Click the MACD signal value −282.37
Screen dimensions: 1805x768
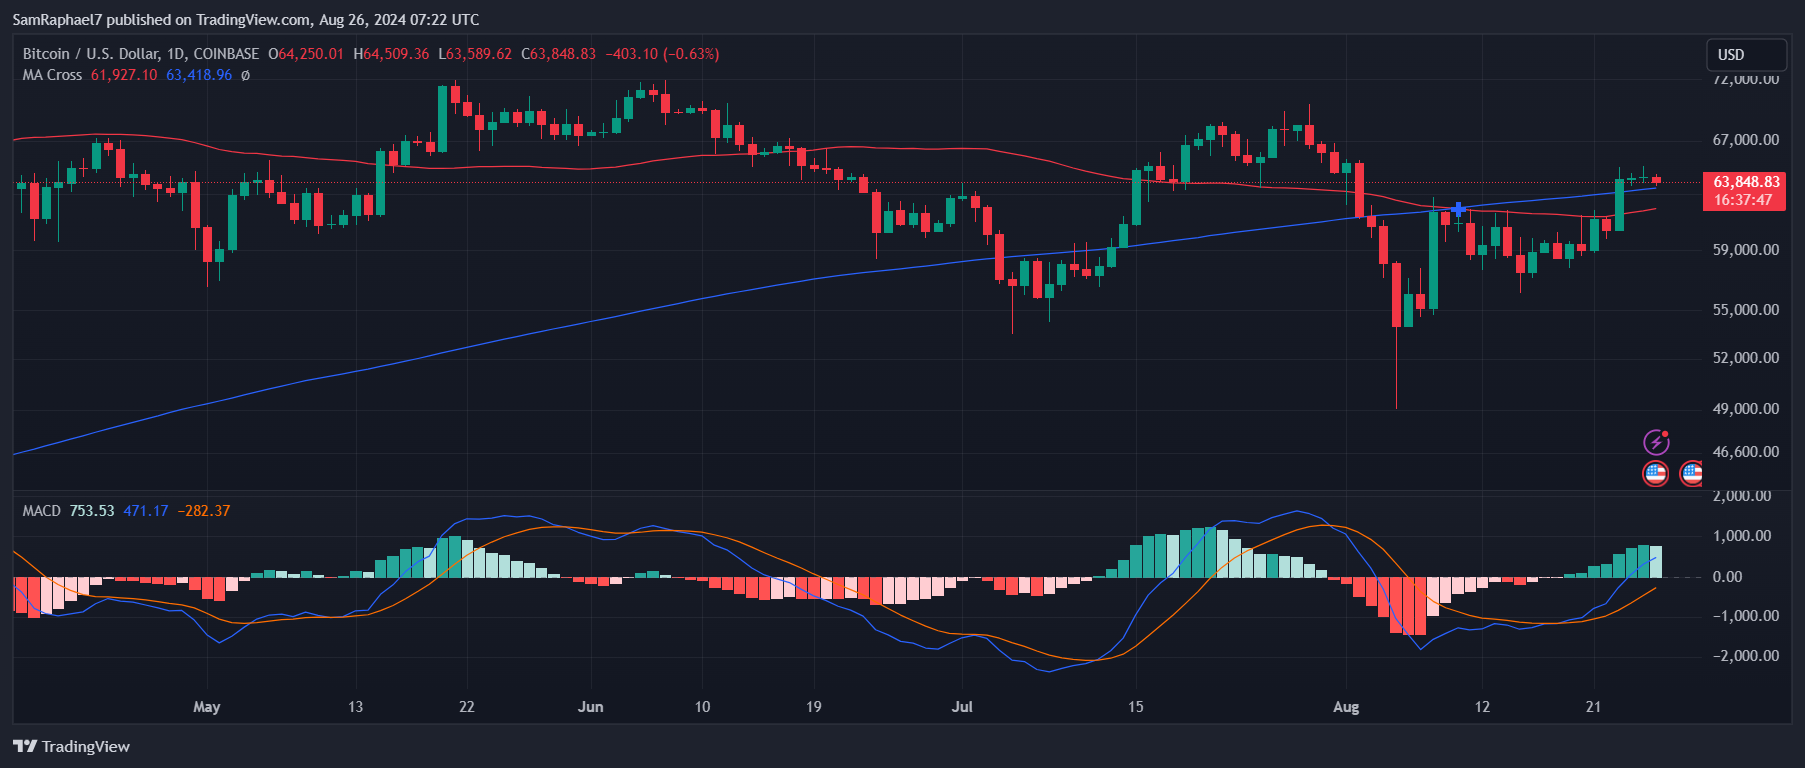coord(204,511)
